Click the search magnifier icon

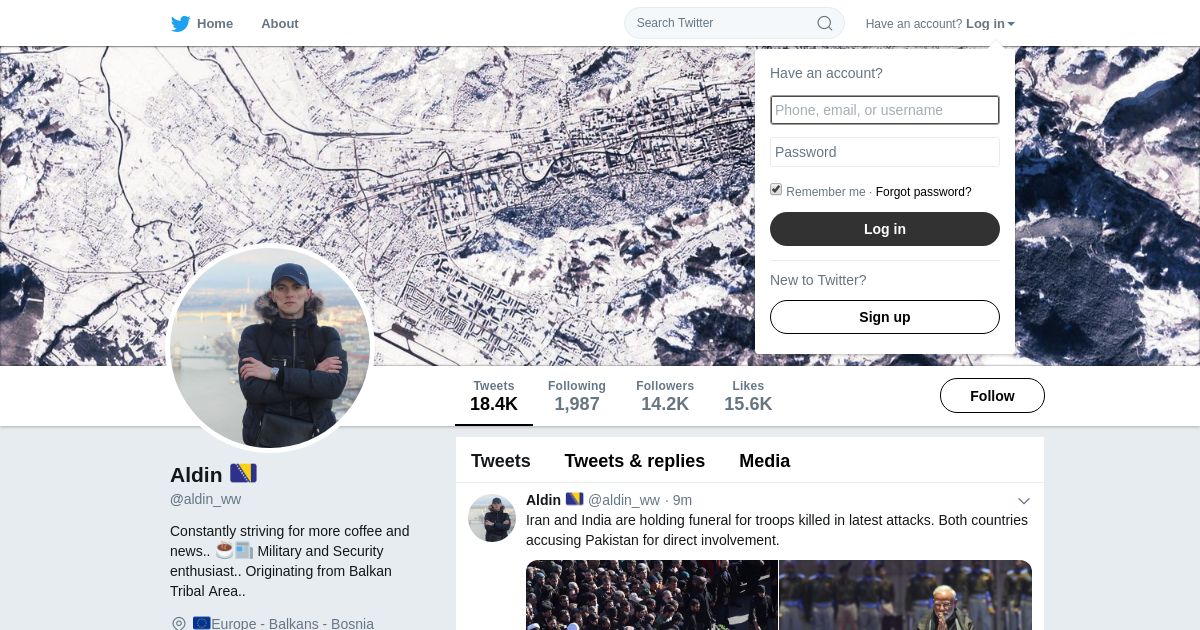[x=825, y=23]
